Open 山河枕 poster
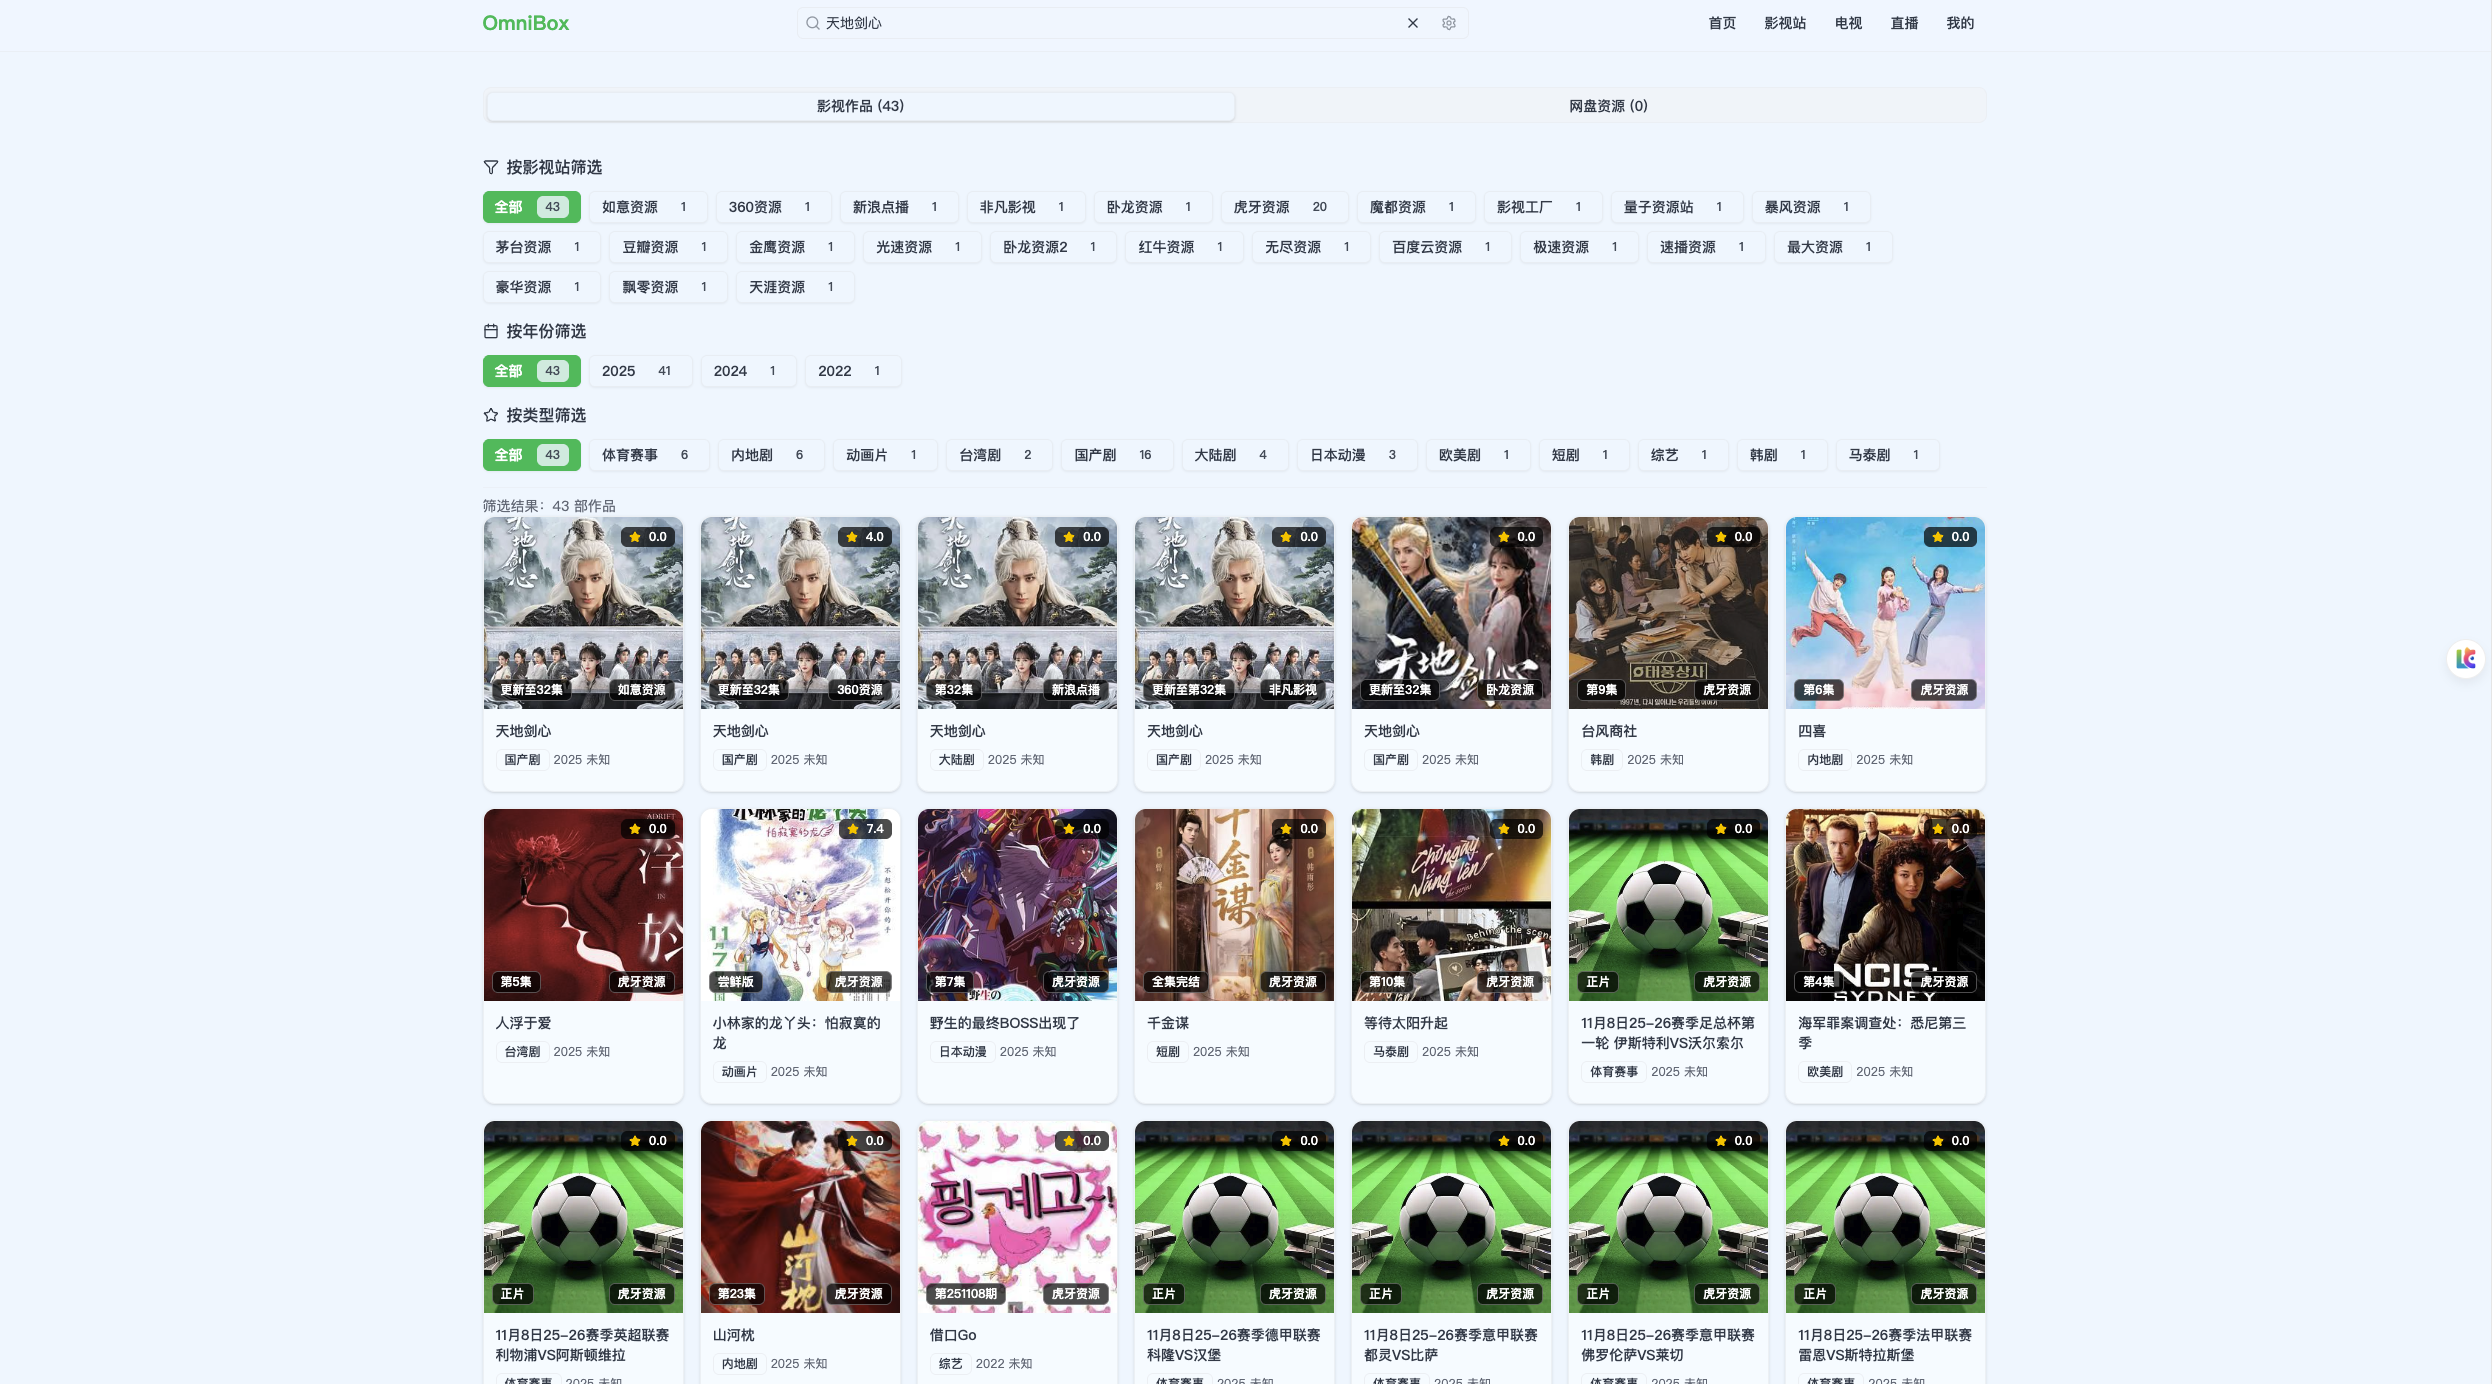2492x1384 pixels. [800, 1217]
